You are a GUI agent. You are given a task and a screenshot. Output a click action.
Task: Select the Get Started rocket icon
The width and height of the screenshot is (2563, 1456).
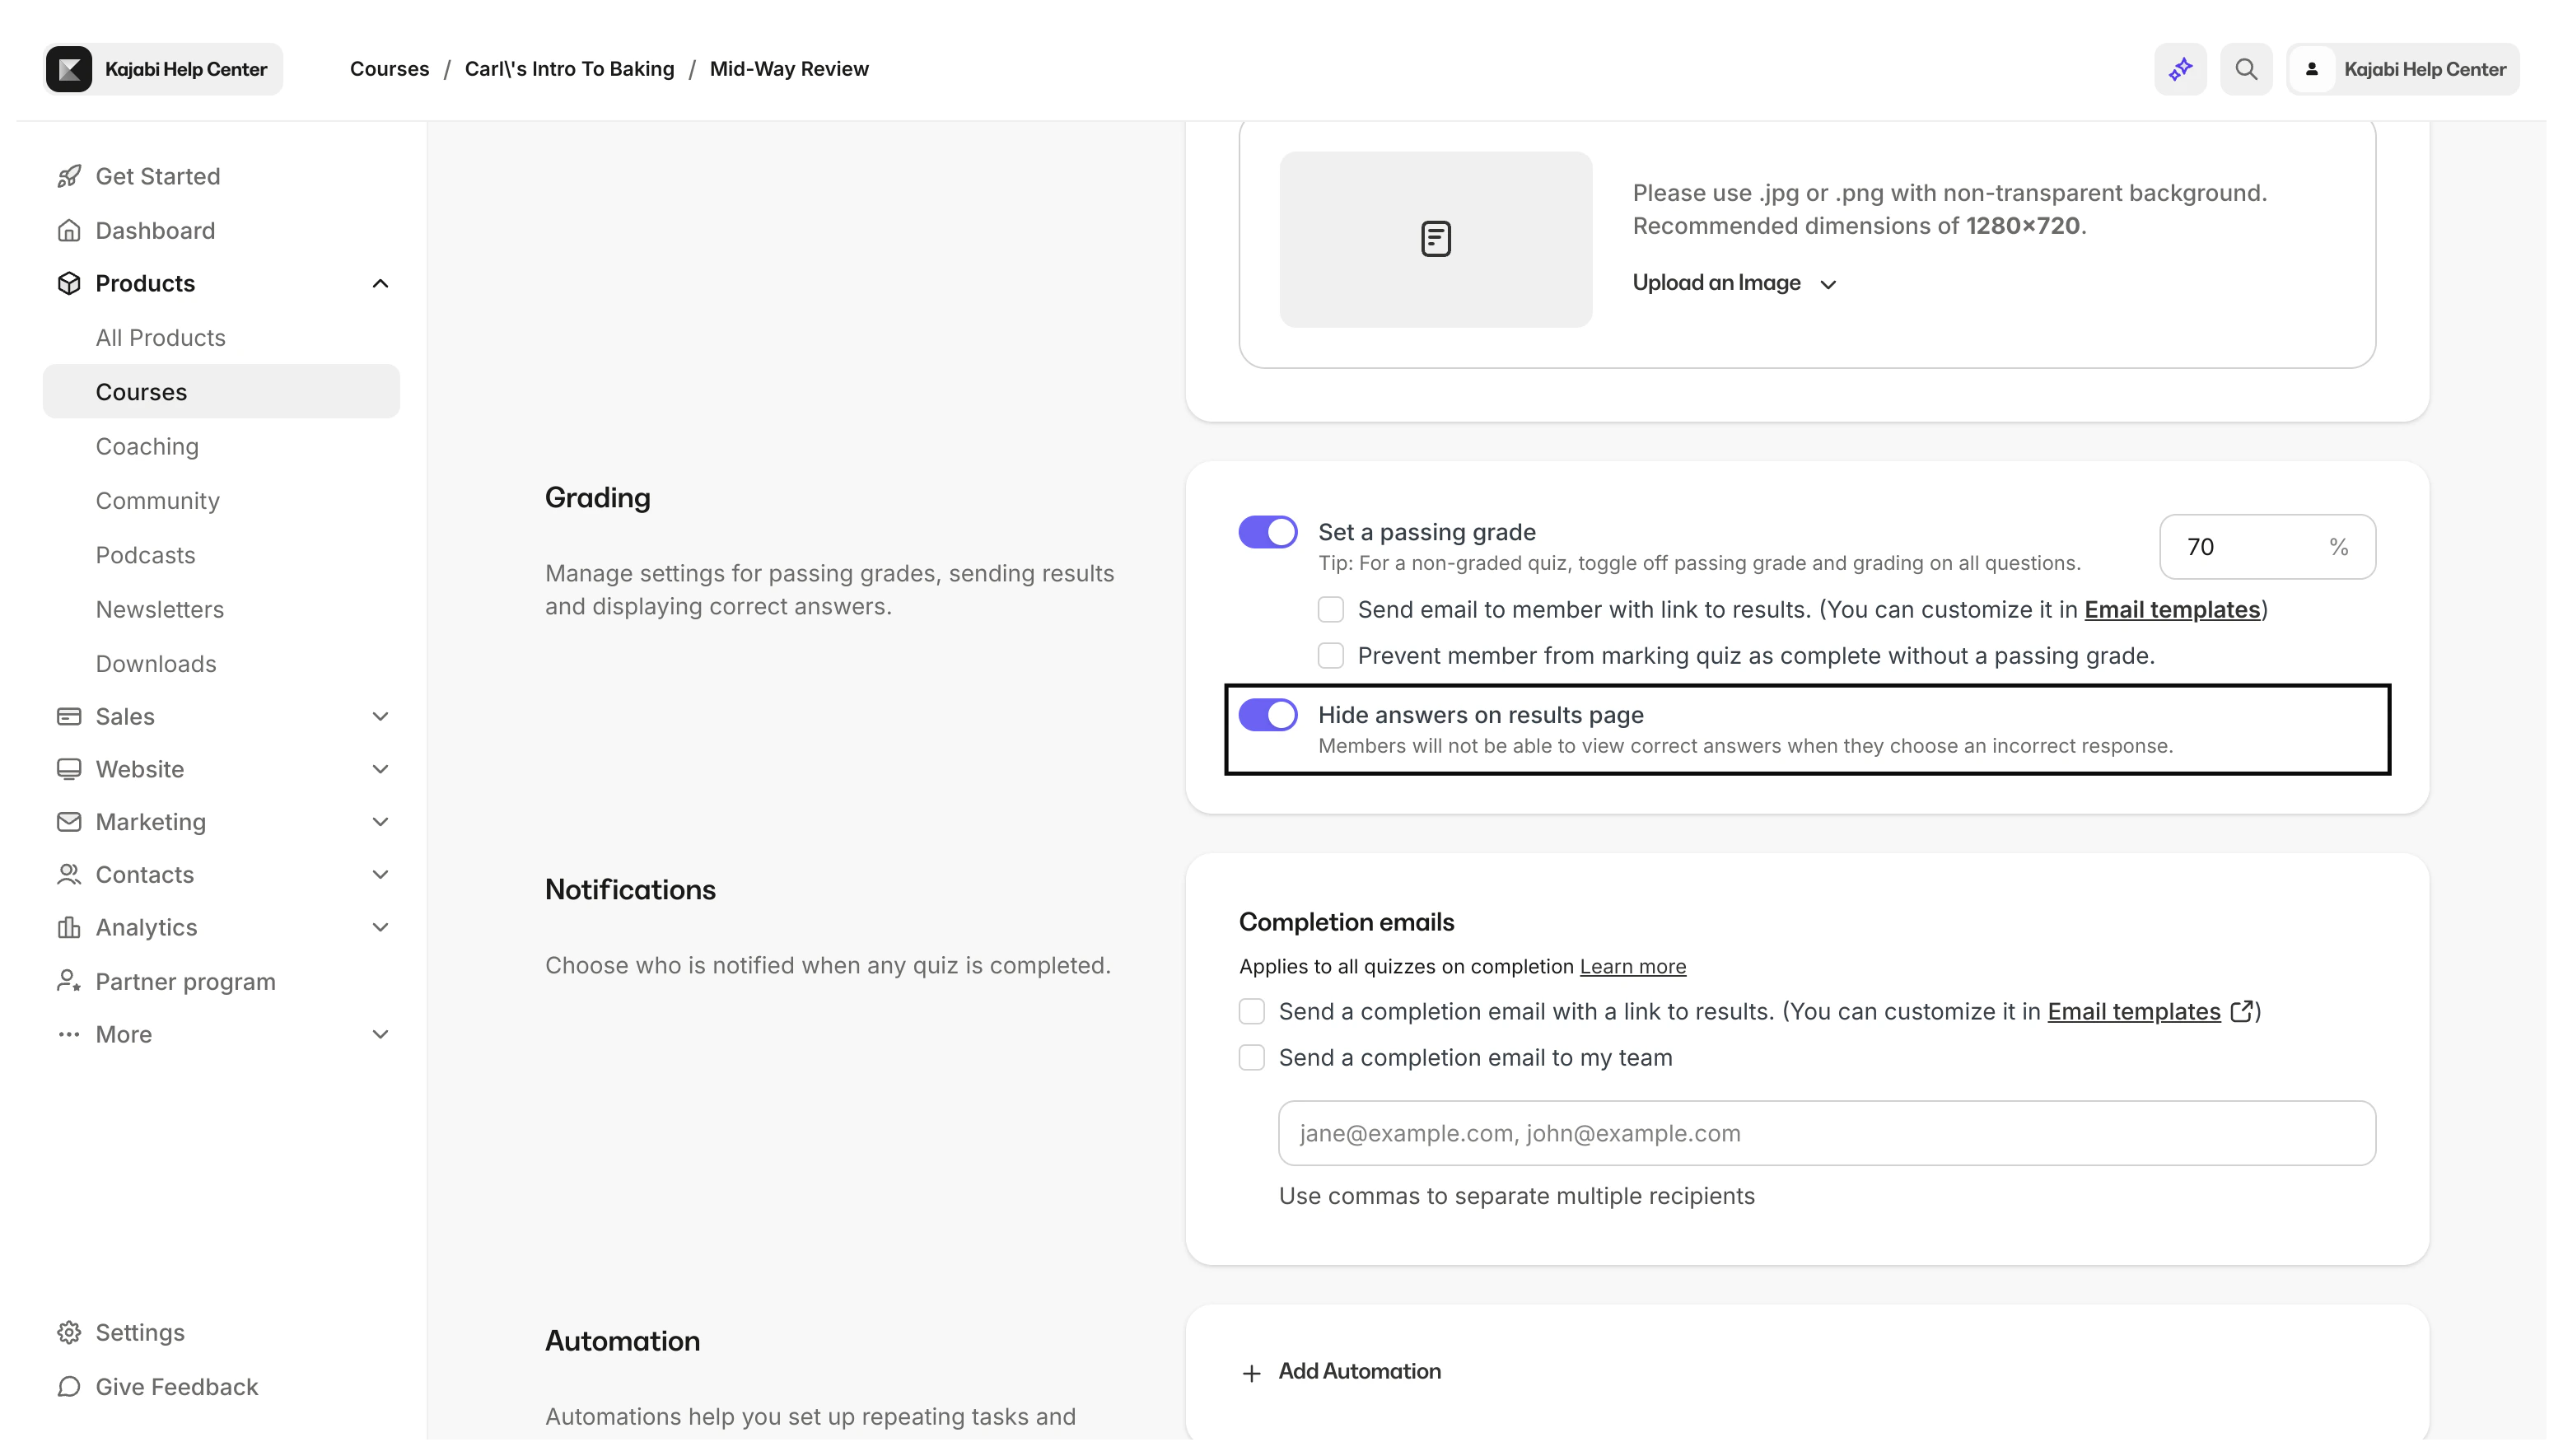[x=68, y=176]
